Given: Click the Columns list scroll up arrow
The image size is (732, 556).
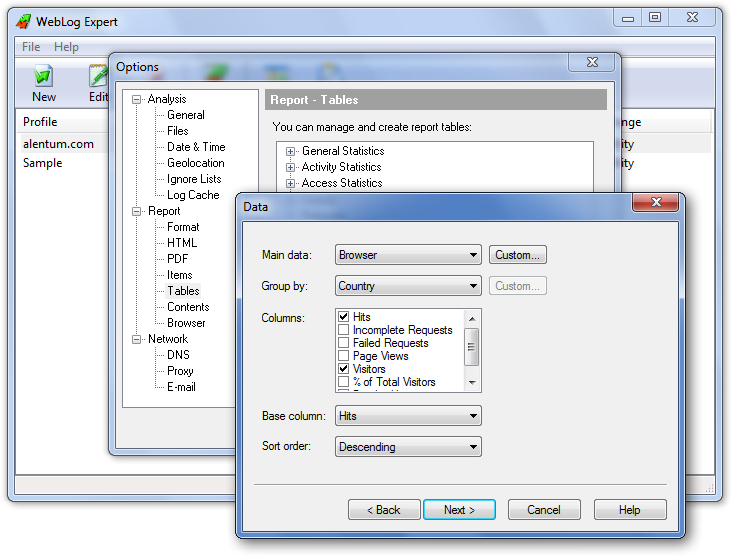Looking at the screenshot, I should (472, 318).
